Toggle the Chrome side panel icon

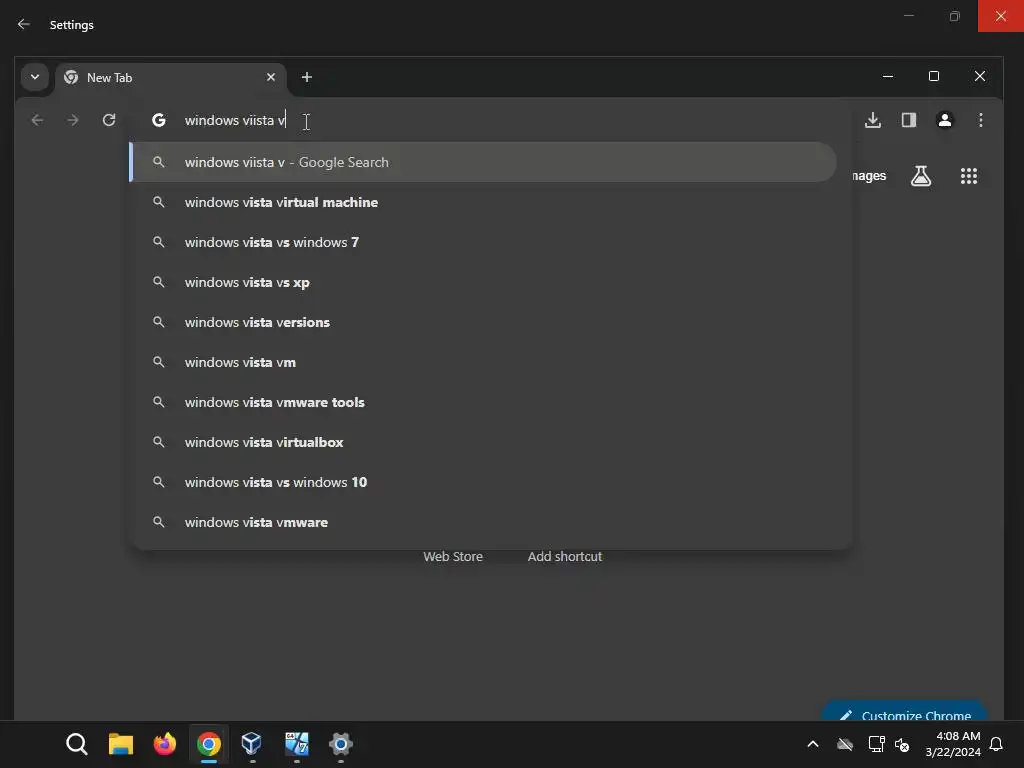(908, 120)
